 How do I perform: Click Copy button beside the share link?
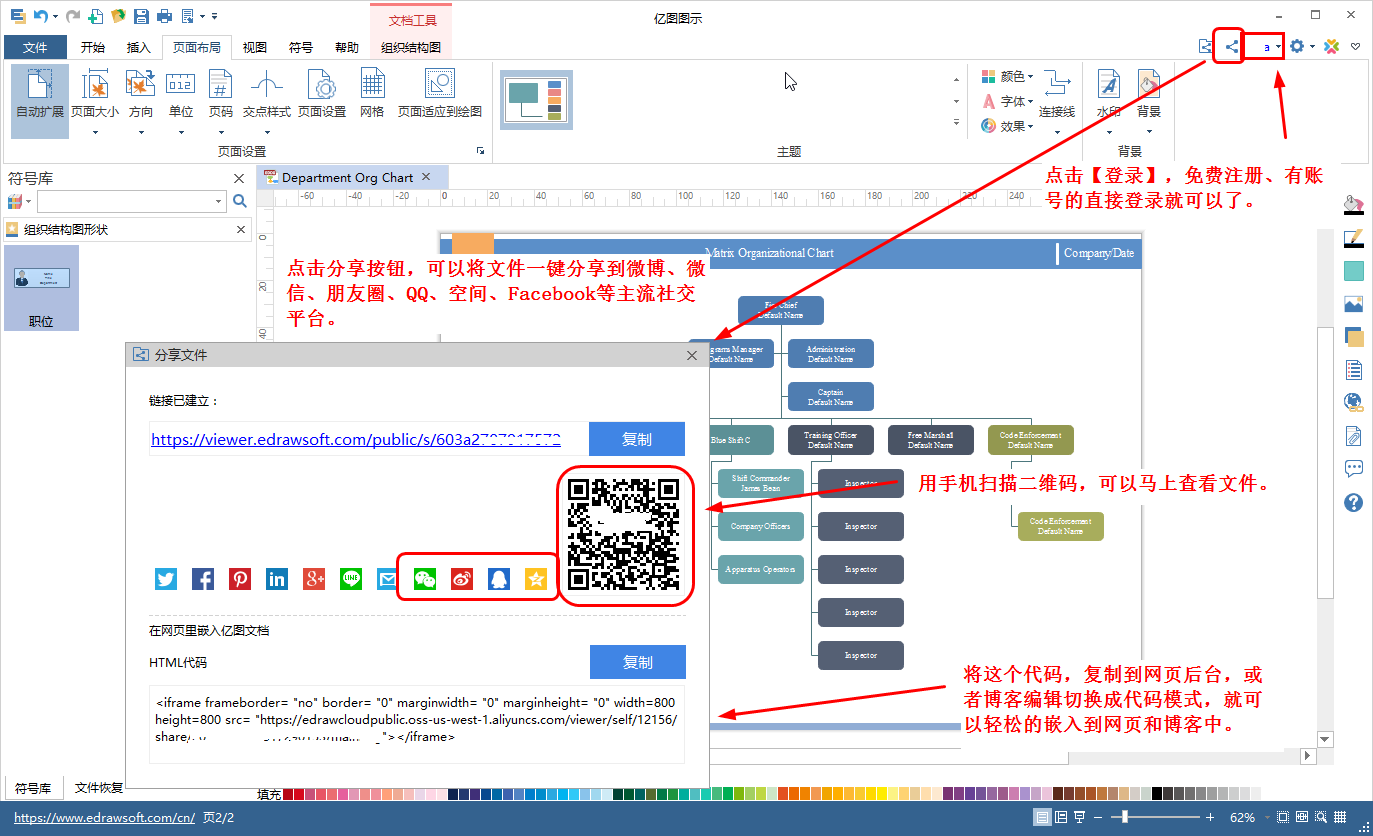pos(637,439)
